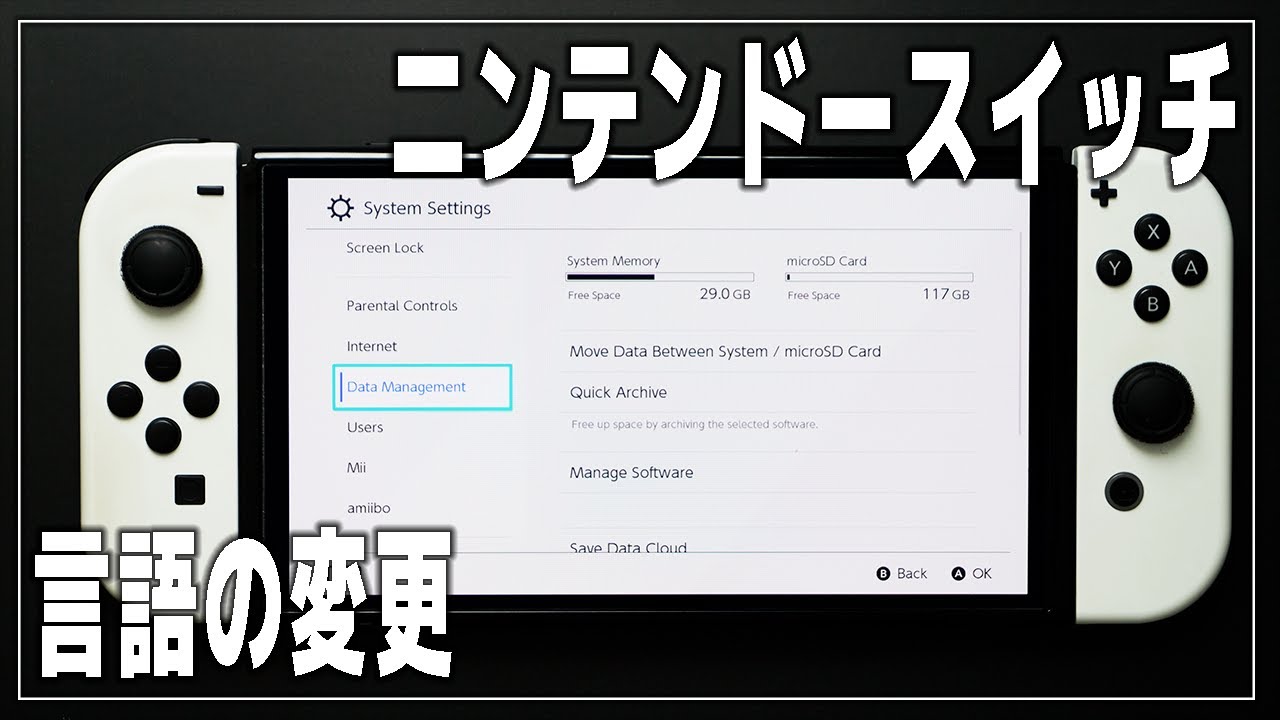Viewport: 1280px width, 720px height.
Task: Open Manage Software
Action: [x=631, y=472]
